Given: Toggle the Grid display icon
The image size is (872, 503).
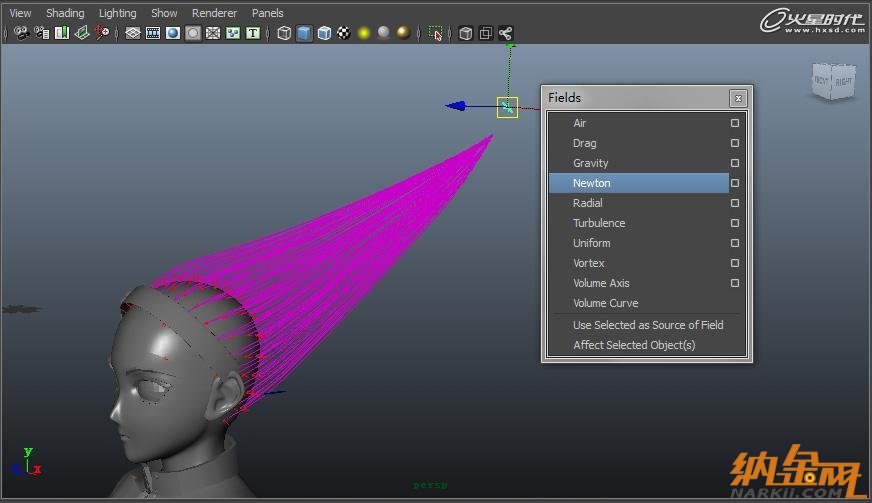Looking at the screenshot, I should click(x=132, y=33).
